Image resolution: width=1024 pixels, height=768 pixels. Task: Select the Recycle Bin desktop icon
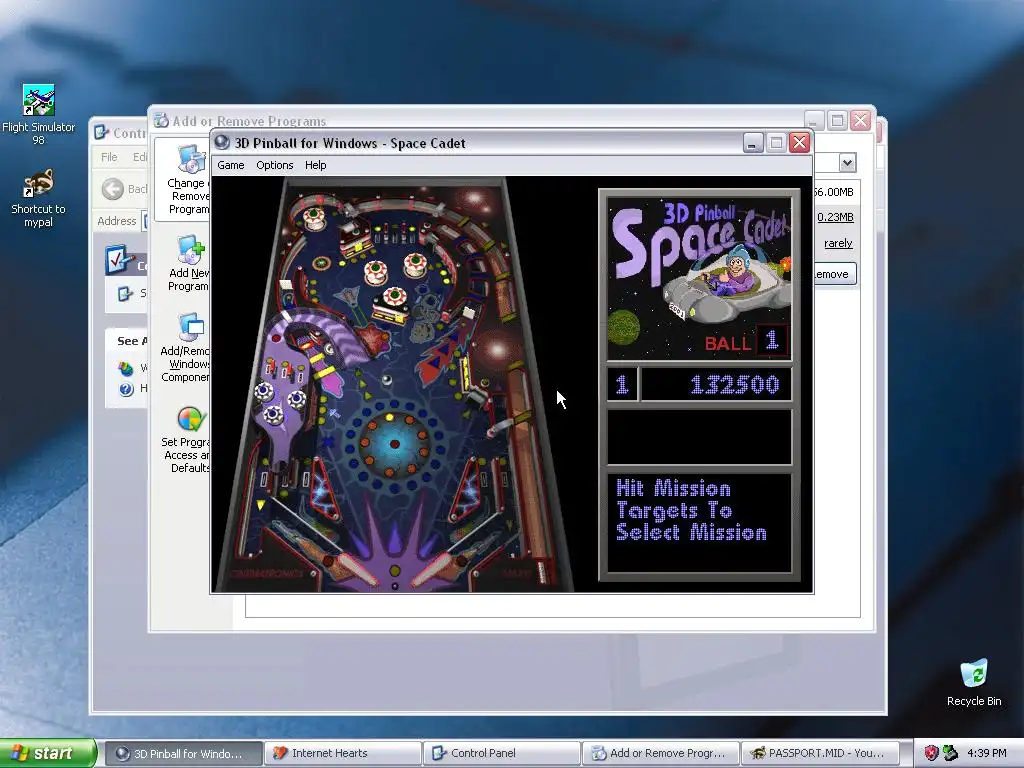click(974, 682)
